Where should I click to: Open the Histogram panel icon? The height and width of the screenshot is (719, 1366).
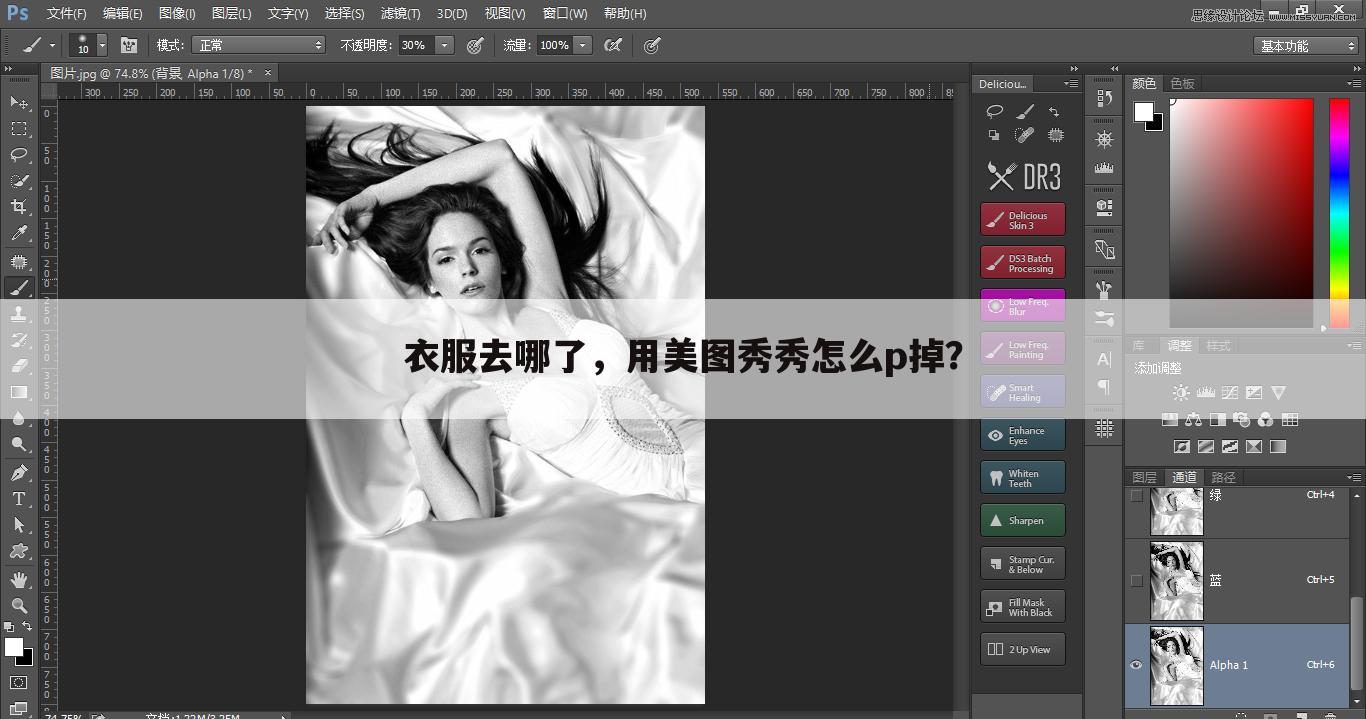[1104, 168]
